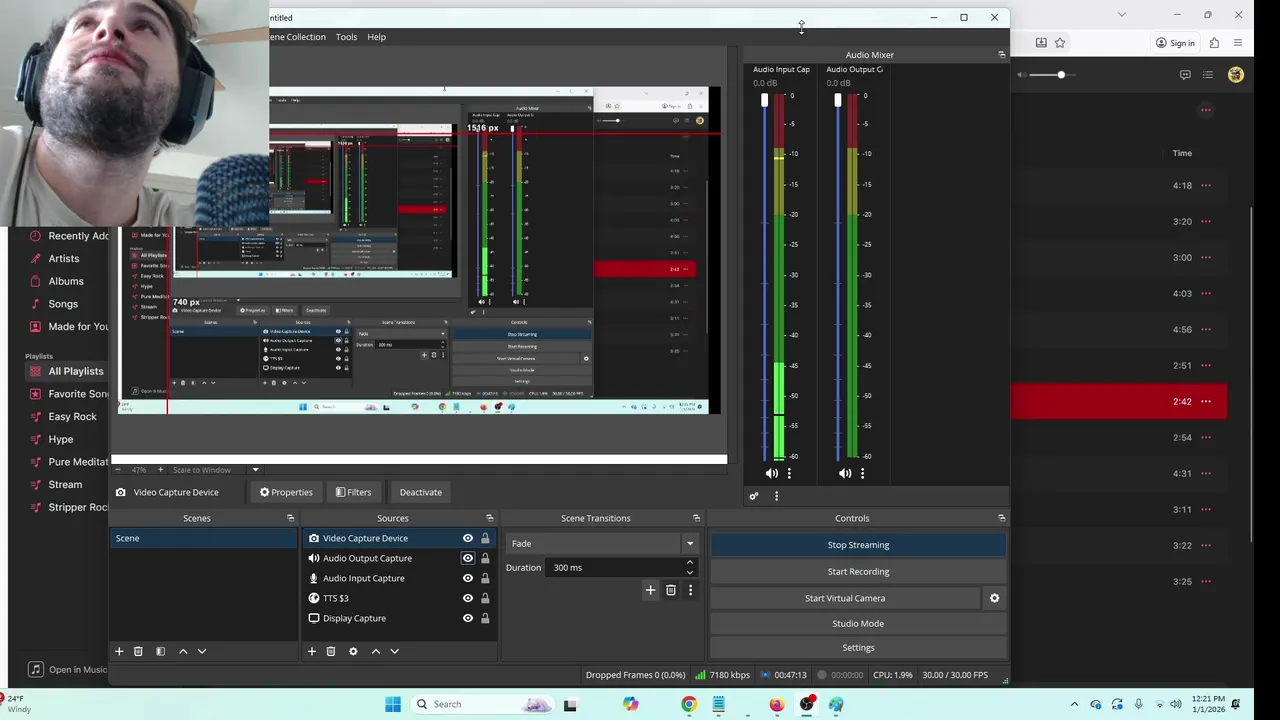
Task: Open virtual camera settings gear
Action: (x=994, y=598)
